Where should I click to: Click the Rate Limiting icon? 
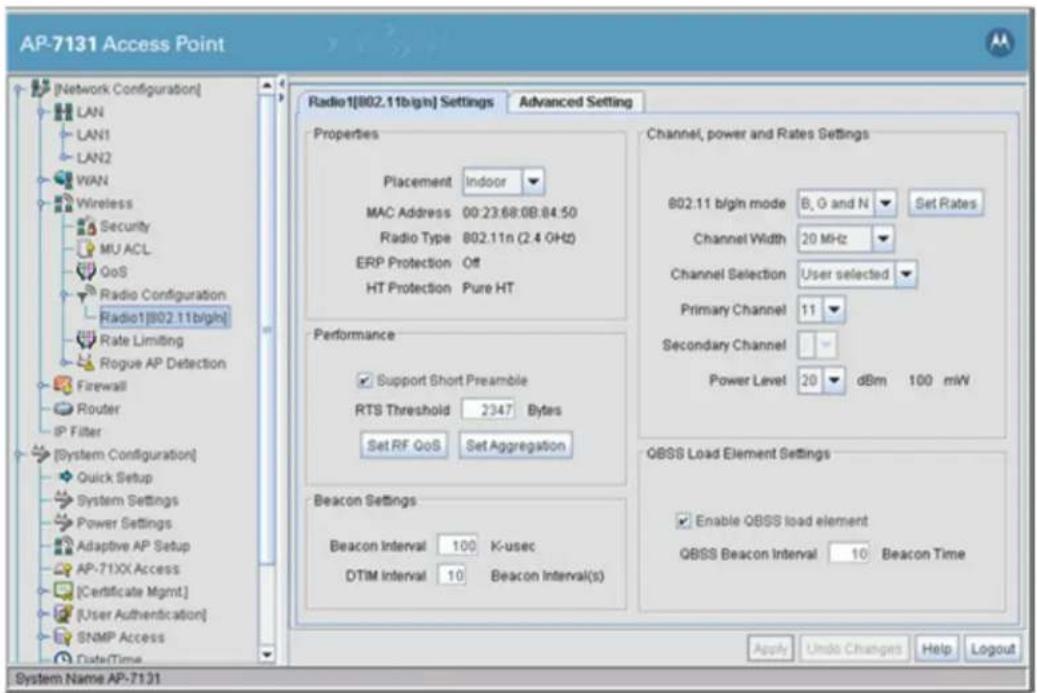pyautogui.click(x=86, y=340)
